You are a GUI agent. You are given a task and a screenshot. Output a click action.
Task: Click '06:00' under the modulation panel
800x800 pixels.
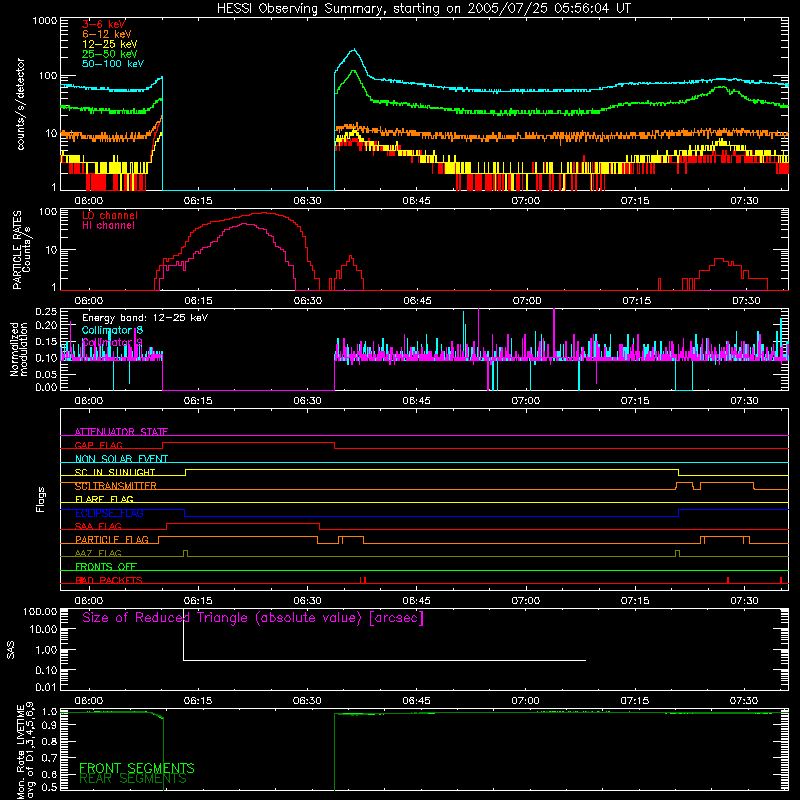coord(89,401)
